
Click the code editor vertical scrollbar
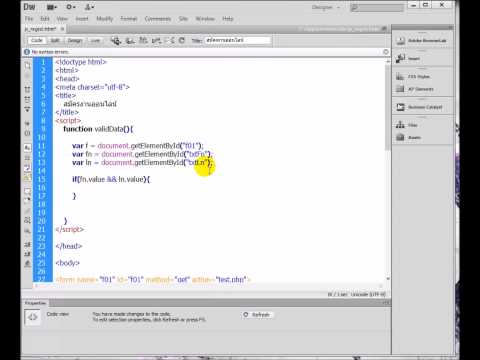tap(388, 169)
